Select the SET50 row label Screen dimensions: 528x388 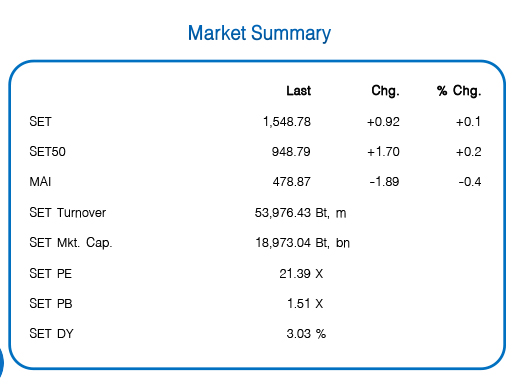point(47,152)
